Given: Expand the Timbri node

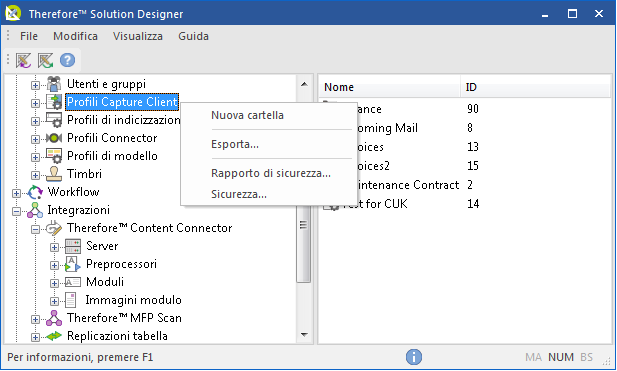Looking at the screenshot, I should point(35,175).
